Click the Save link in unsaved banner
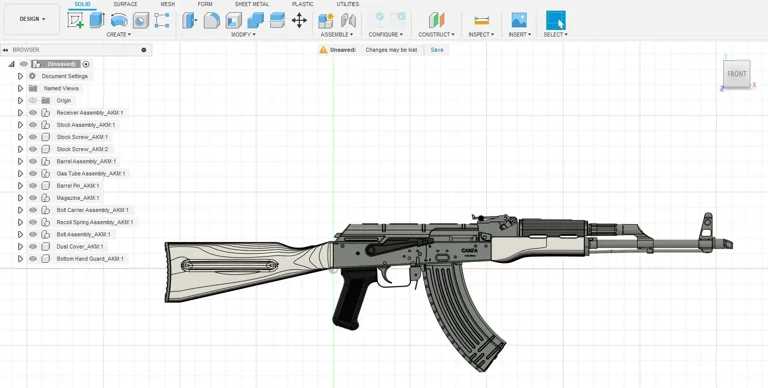This screenshot has width=768, height=388. [437, 50]
